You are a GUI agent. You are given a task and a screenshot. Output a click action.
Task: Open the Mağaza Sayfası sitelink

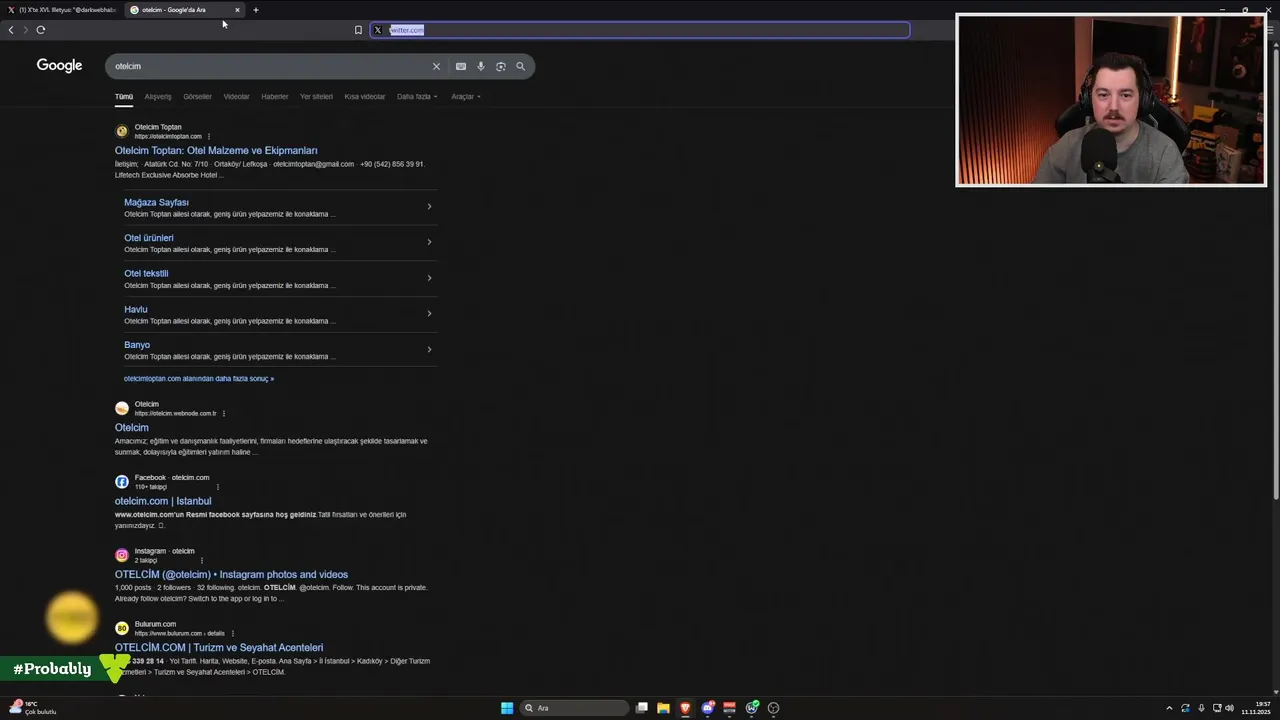(156, 202)
